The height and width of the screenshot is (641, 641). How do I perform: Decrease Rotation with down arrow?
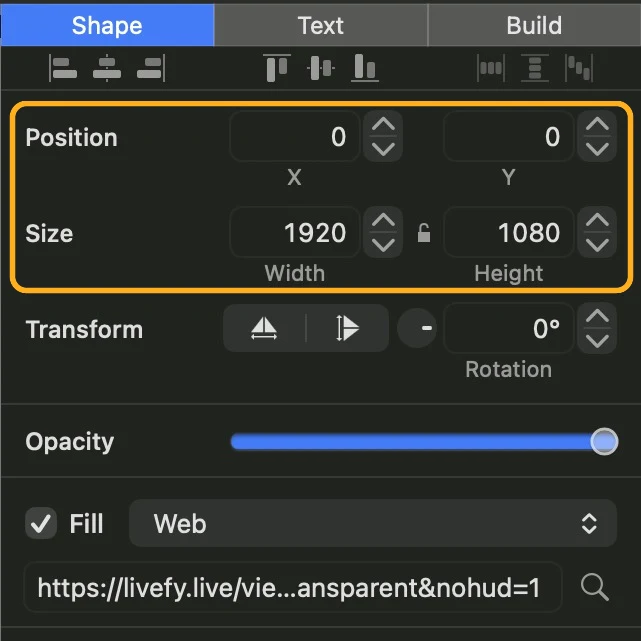tap(597, 341)
